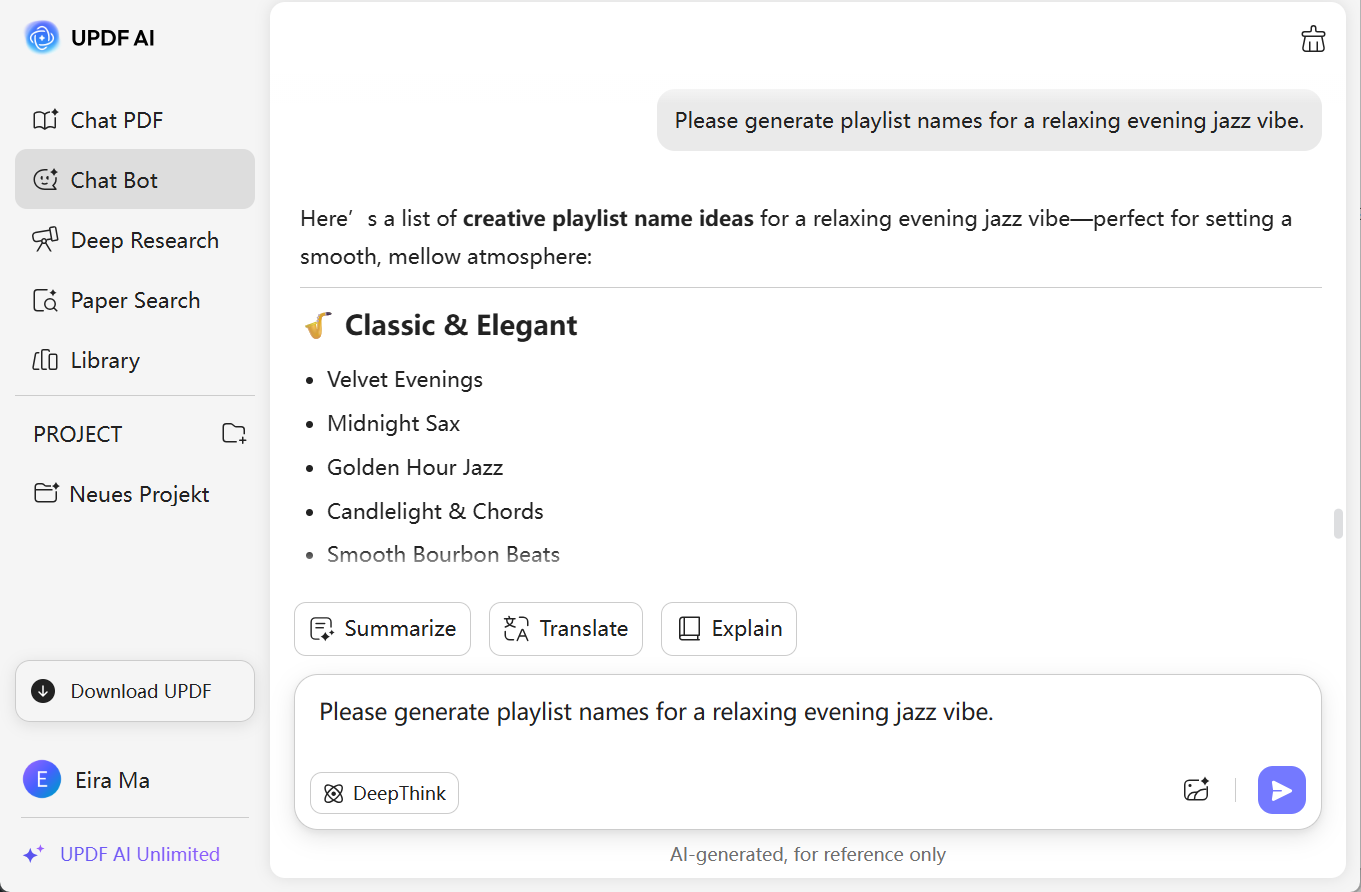
Task: Click the Summarize button
Action: tap(382, 629)
